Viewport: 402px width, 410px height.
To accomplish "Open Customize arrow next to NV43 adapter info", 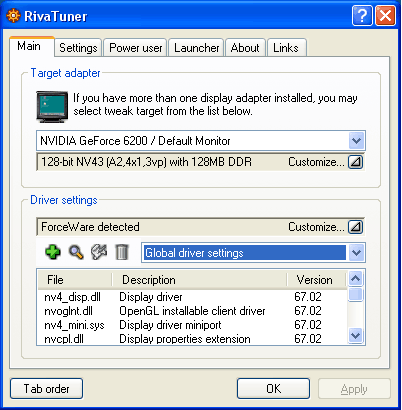I will 355,162.
